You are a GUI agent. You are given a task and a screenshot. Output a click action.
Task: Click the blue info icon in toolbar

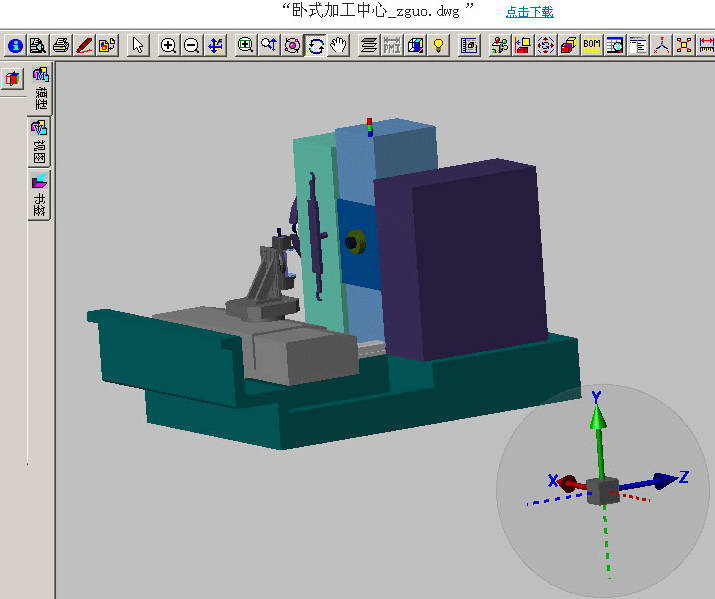(14, 45)
